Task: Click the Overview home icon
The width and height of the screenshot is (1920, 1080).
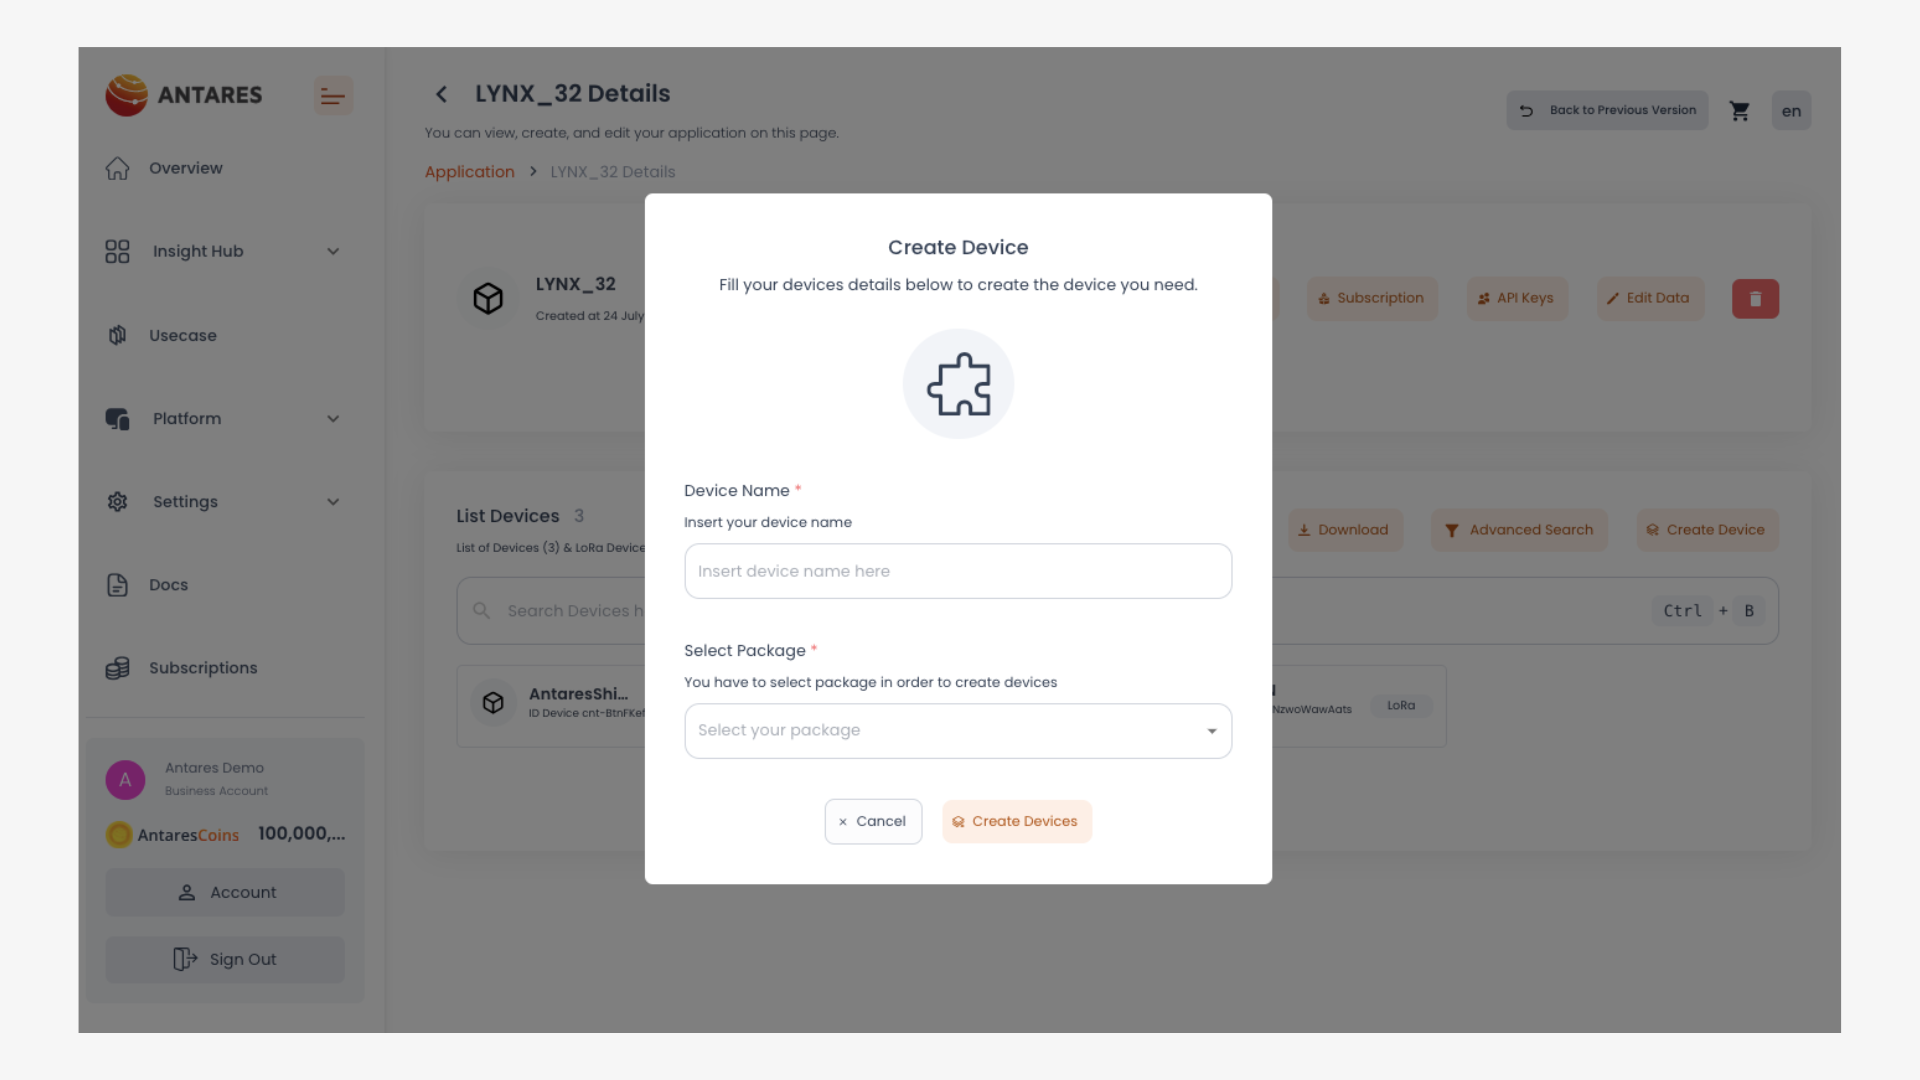Action: [x=118, y=168]
